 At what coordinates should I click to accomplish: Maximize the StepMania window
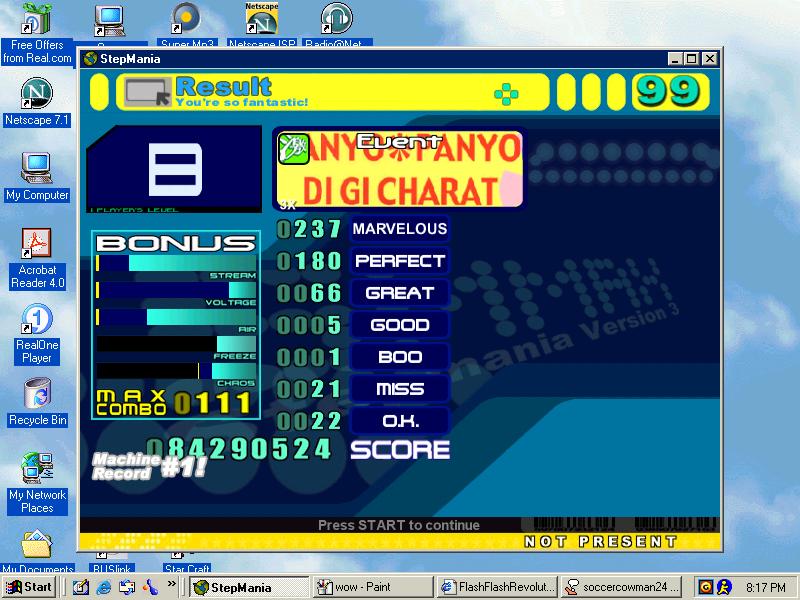coord(691,59)
